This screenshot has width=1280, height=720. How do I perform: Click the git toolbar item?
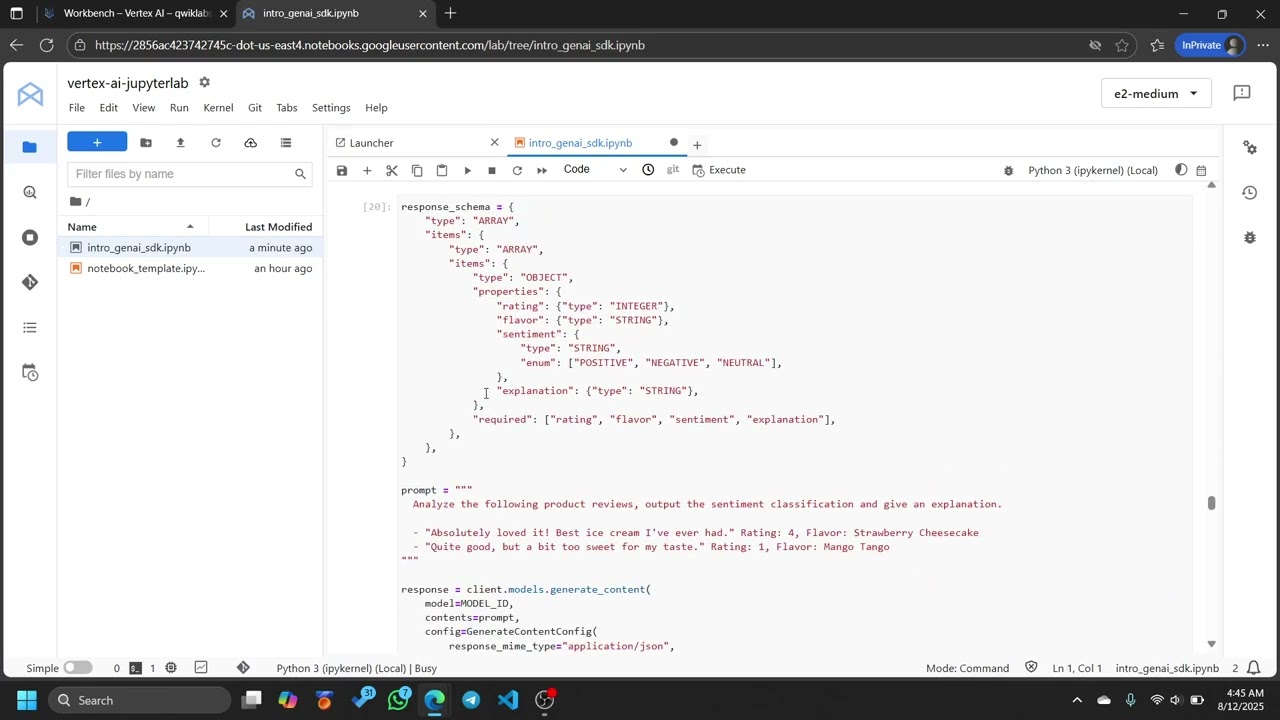673,170
